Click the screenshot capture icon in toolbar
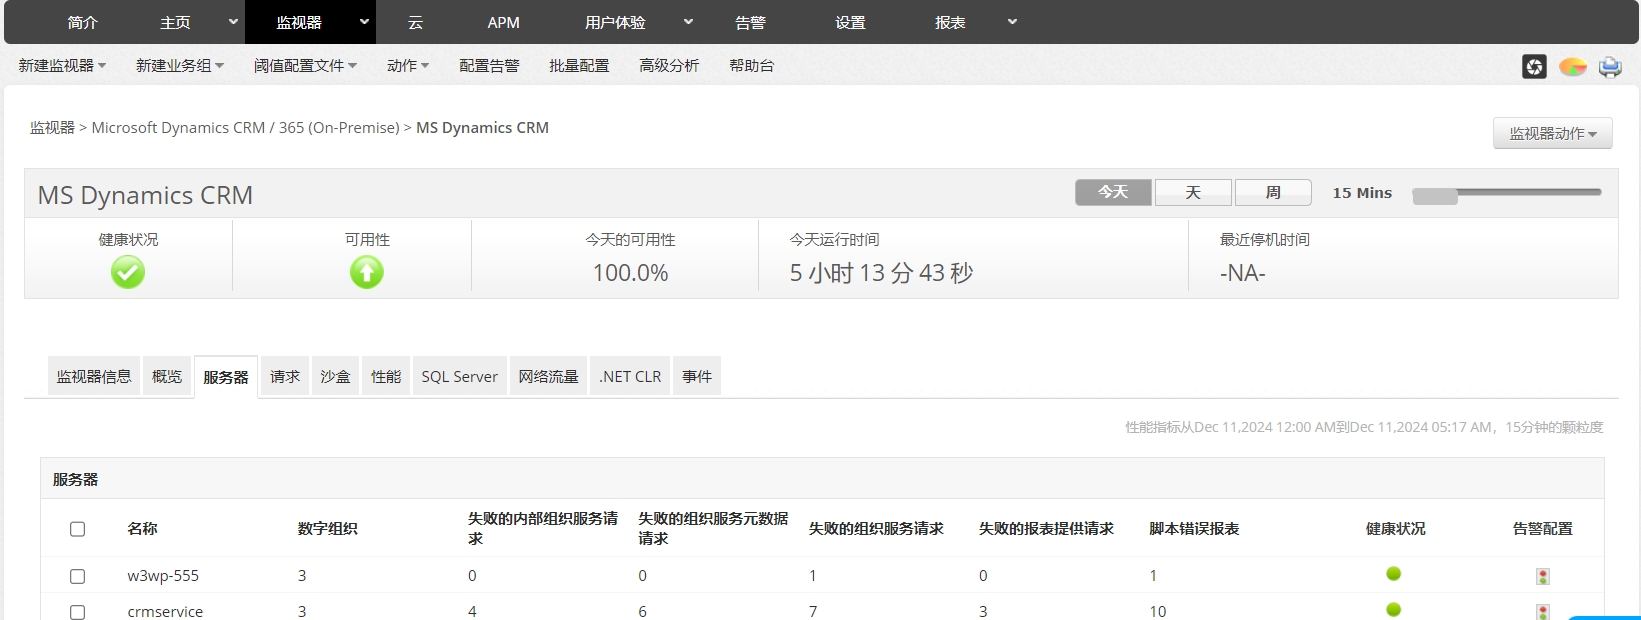This screenshot has width=1641, height=620. pos(1534,66)
